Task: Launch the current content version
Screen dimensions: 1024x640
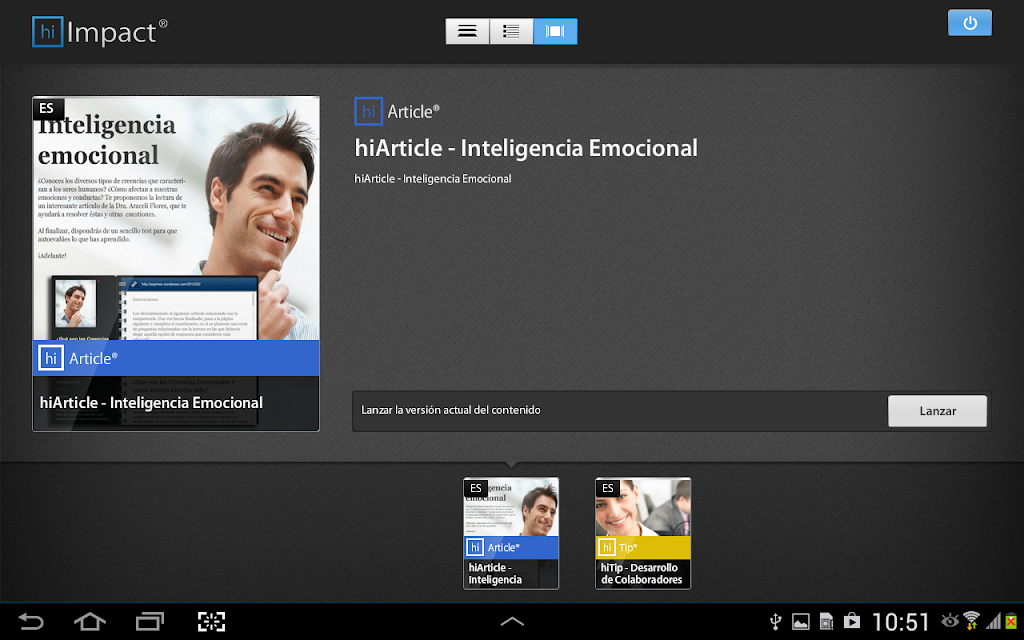Action: tap(937, 411)
